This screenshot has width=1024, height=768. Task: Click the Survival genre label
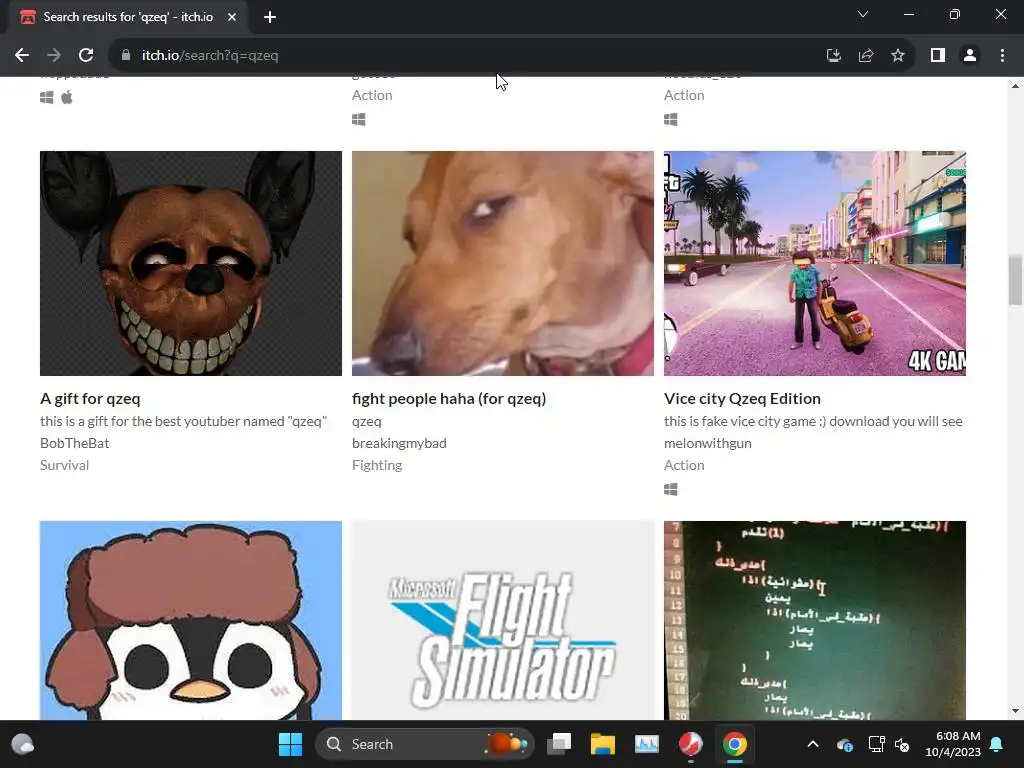click(x=64, y=465)
